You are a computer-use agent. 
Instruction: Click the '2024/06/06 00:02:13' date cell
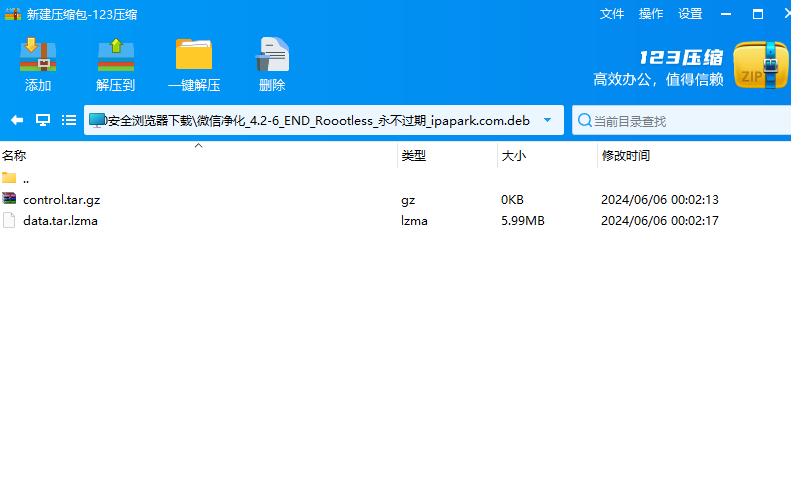click(x=660, y=200)
